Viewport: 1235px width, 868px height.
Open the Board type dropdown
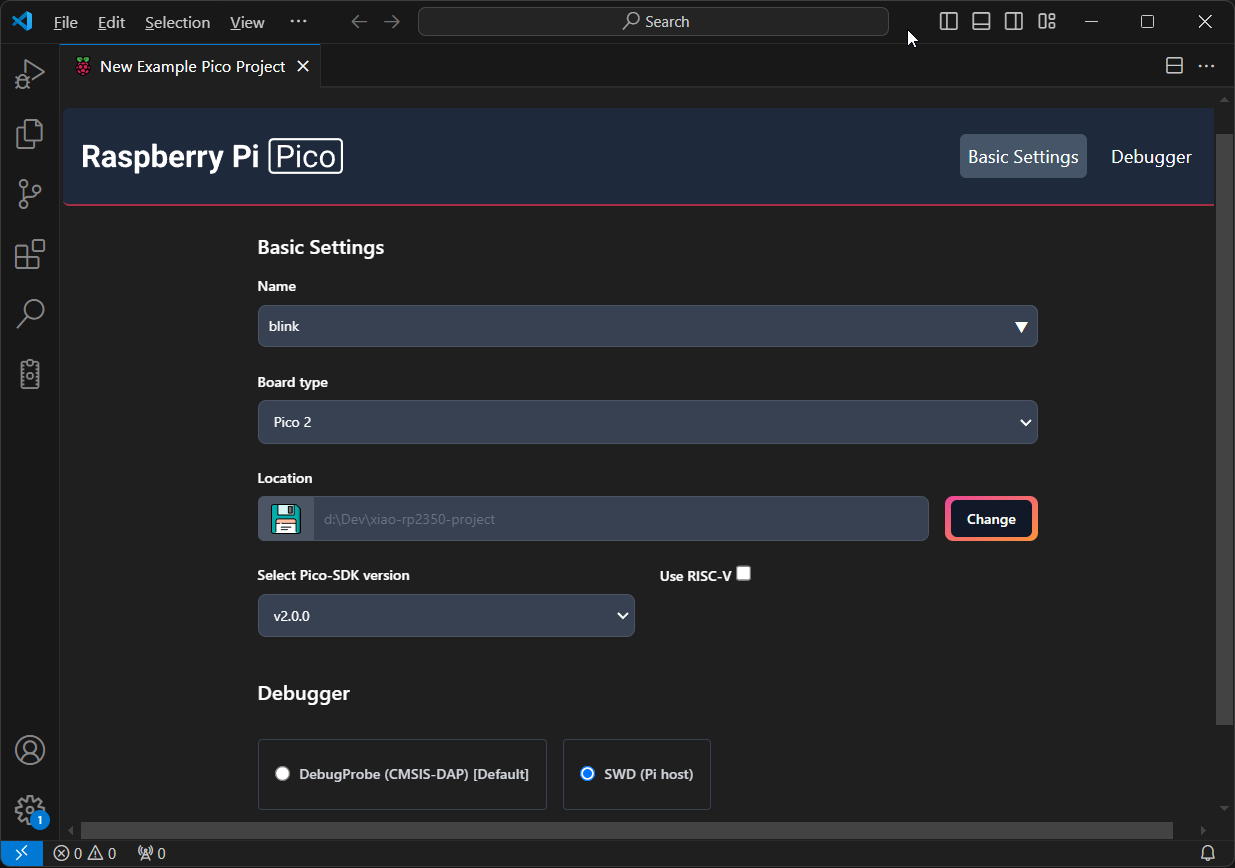tap(647, 422)
